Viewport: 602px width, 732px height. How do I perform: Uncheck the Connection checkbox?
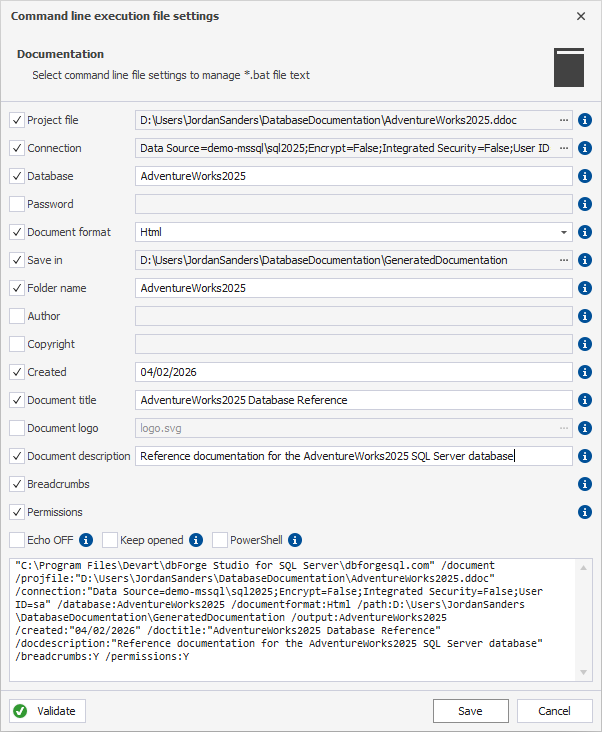17,148
